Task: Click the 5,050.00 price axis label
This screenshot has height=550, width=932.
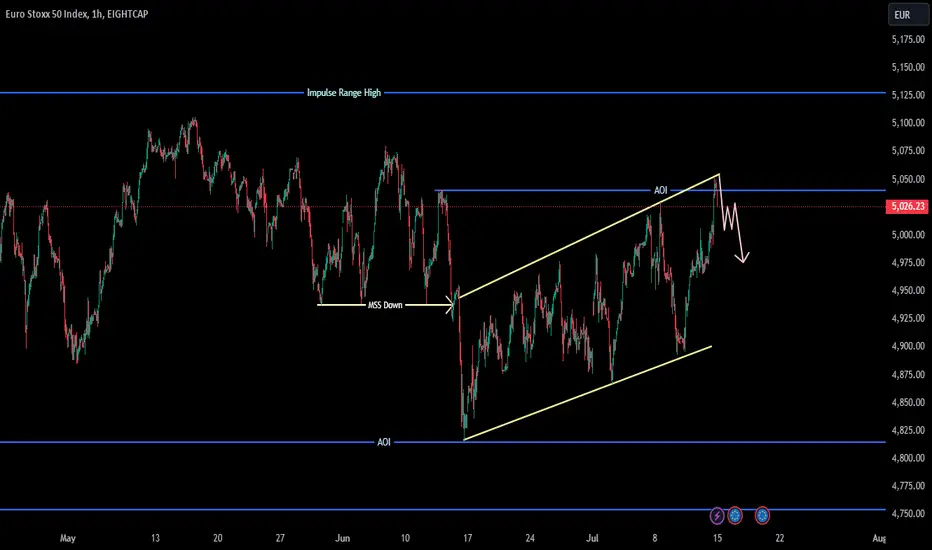Action: click(908, 179)
